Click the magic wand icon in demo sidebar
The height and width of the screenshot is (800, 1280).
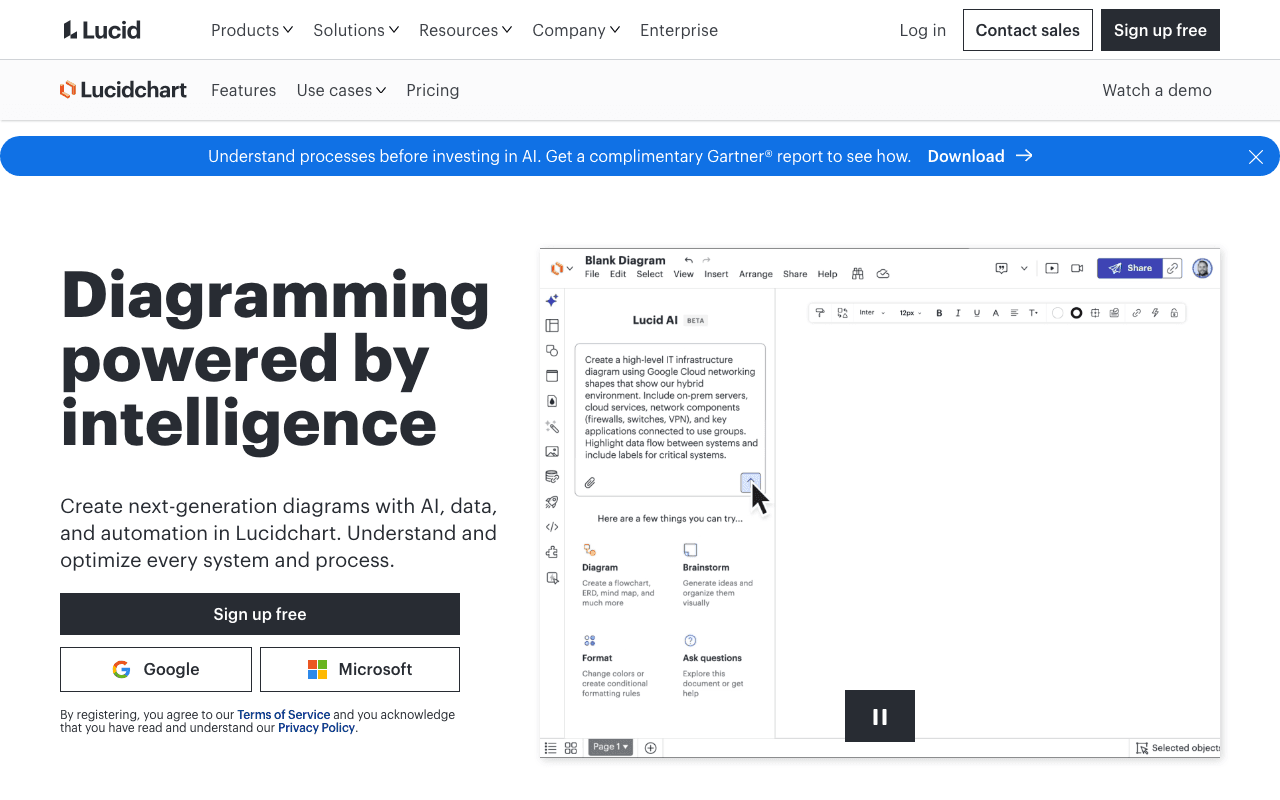[x=551, y=426]
